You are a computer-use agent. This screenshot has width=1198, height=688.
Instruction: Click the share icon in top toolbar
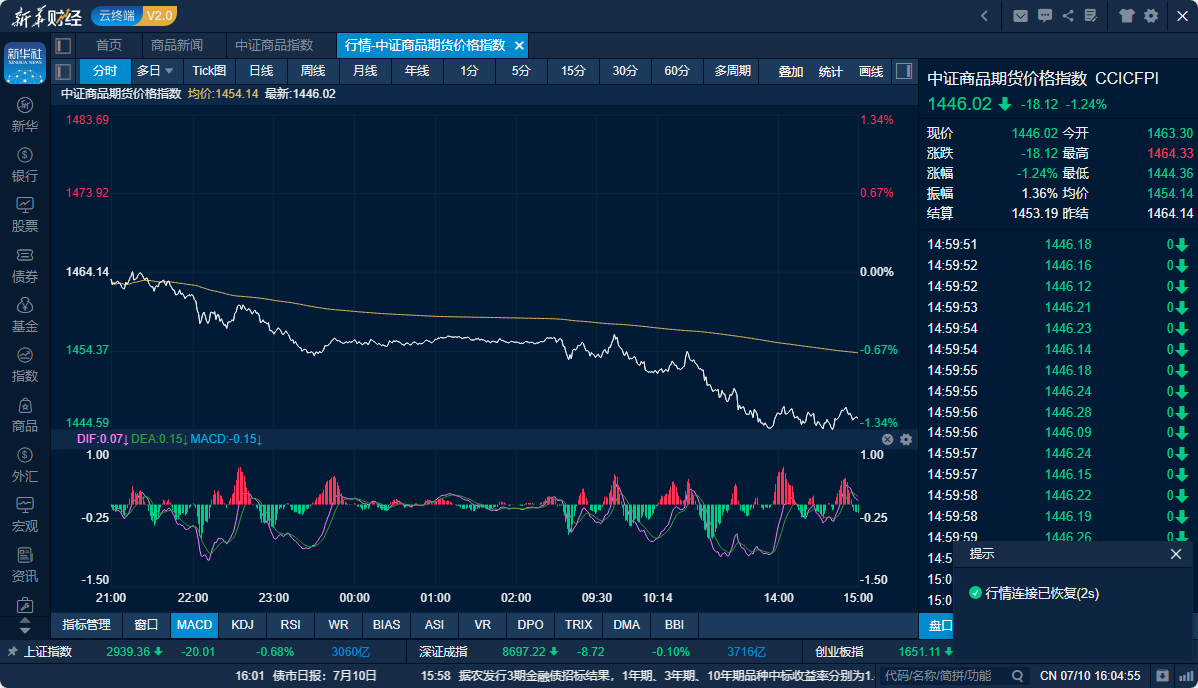(x=1068, y=16)
